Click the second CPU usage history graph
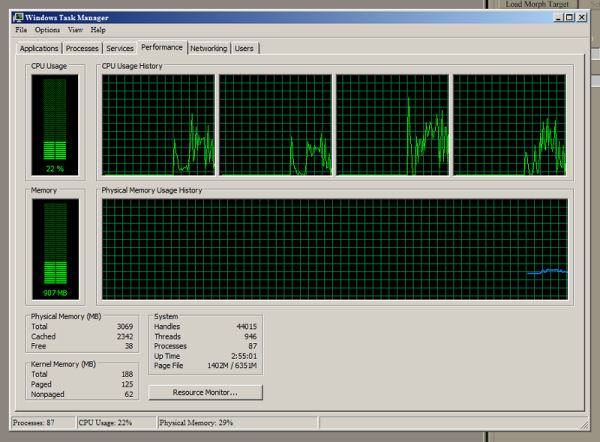 click(x=275, y=124)
